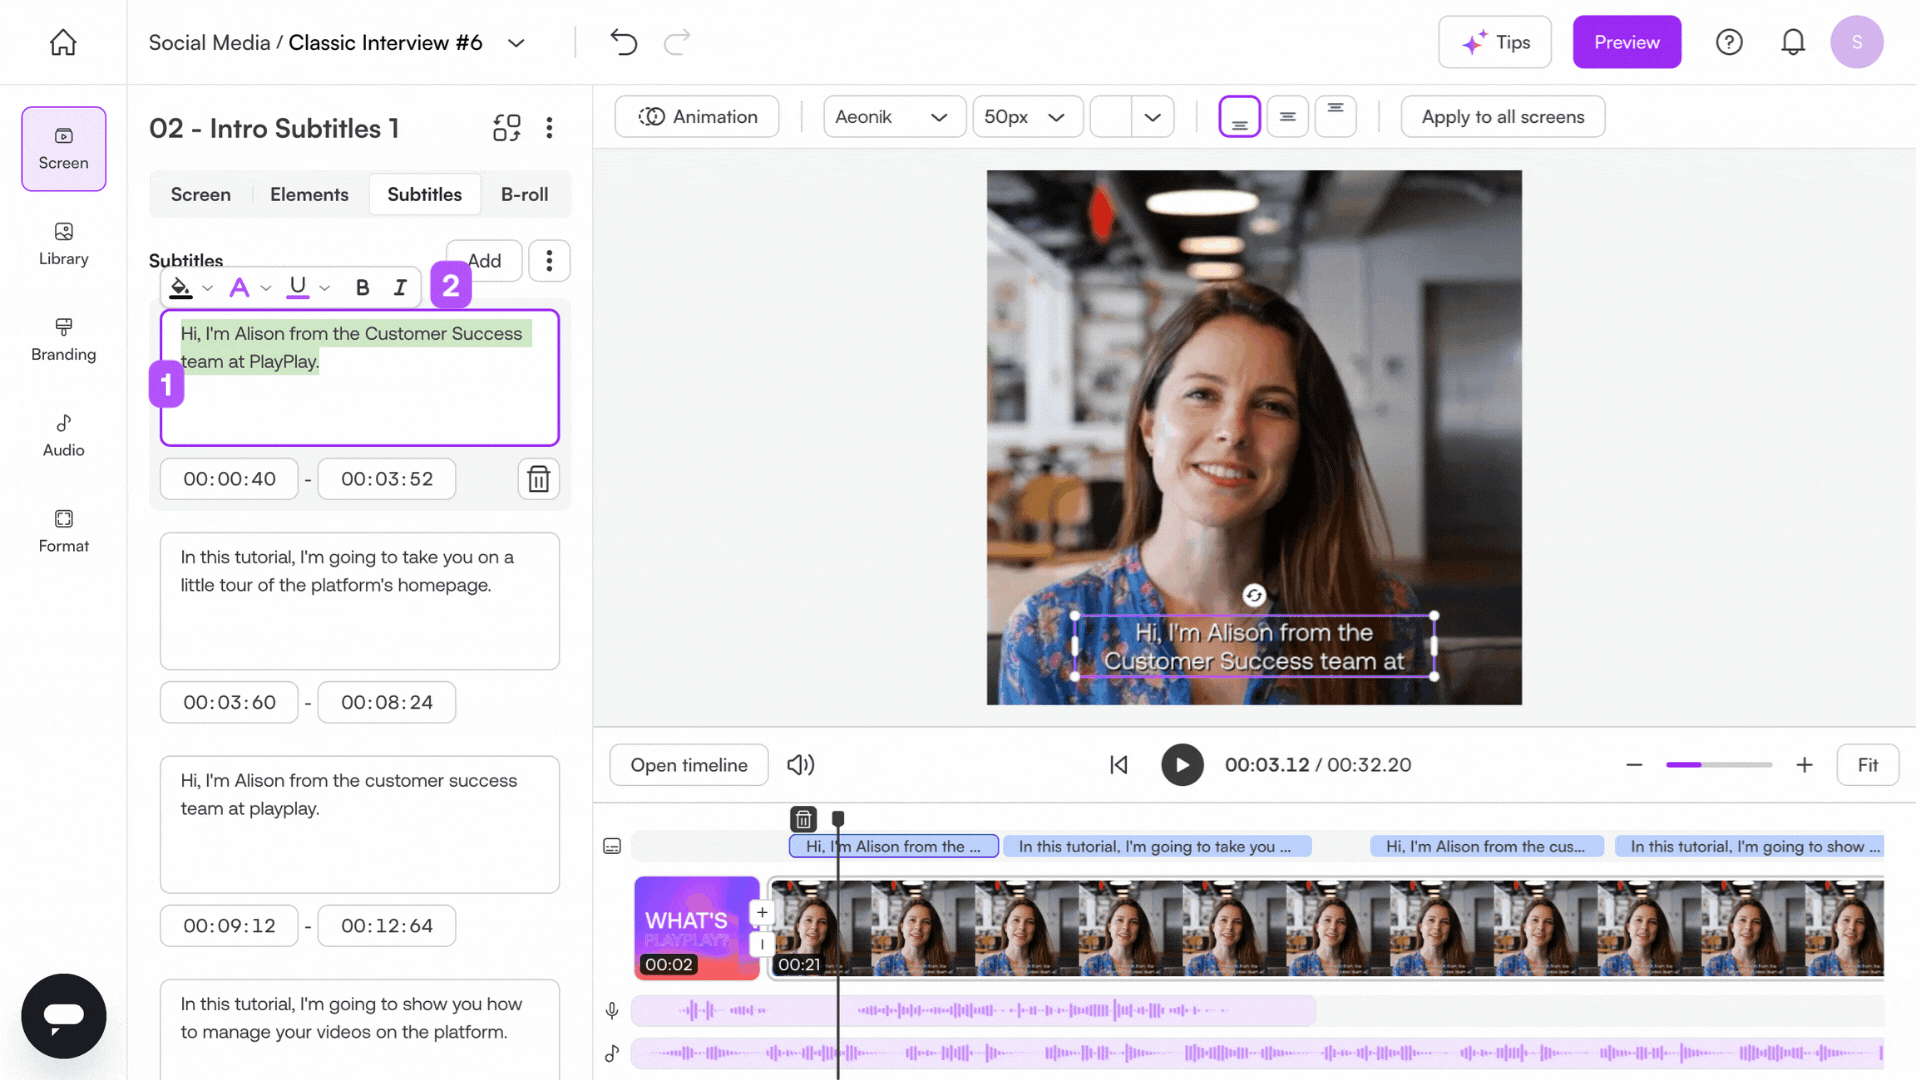Click the timeline zoom slider

click(x=1718, y=765)
